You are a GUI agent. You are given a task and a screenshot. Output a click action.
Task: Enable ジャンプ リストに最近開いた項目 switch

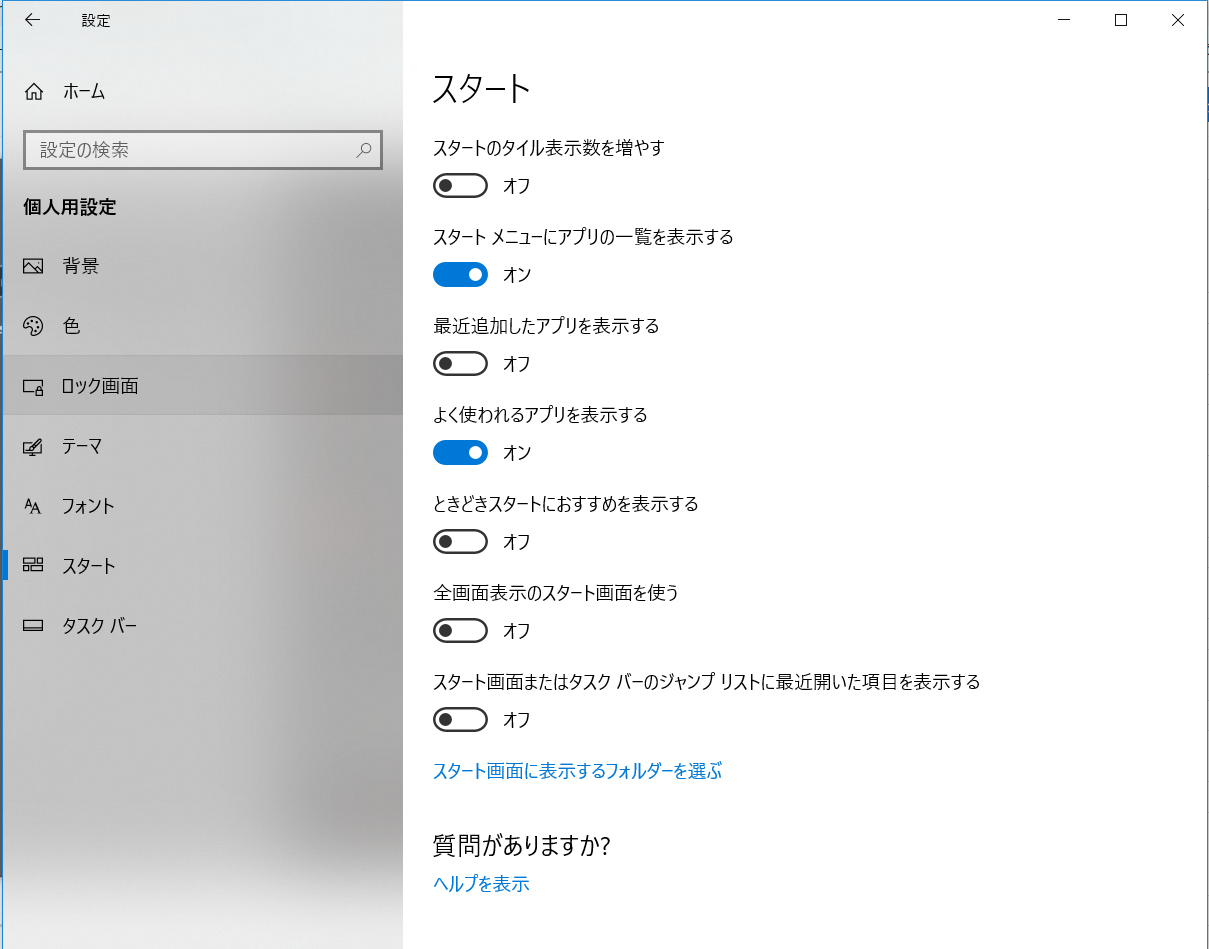click(x=460, y=719)
